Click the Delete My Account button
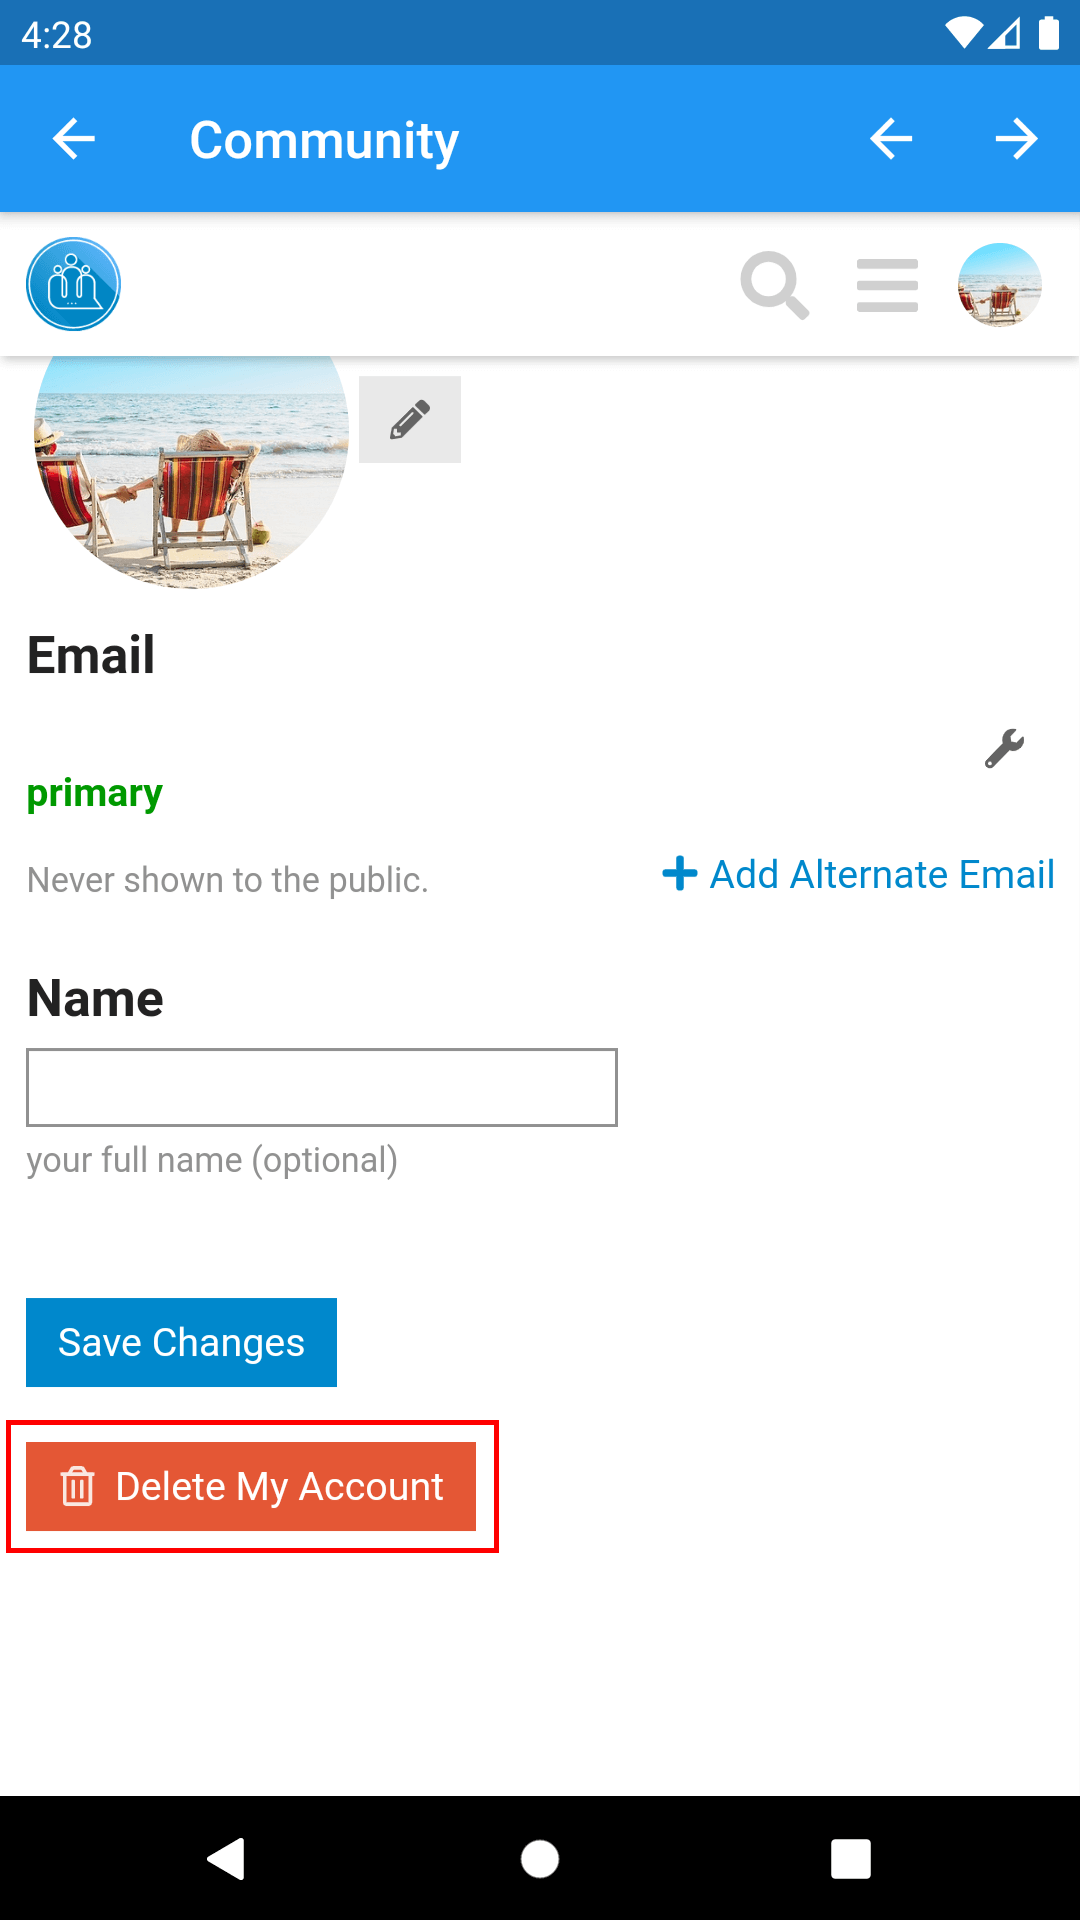1080x1920 pixels. 251,1486
